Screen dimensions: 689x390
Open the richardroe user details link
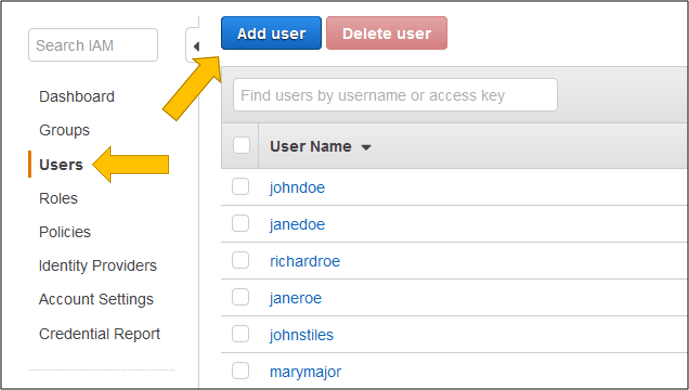pyautogui.click(x=305, y=261)
